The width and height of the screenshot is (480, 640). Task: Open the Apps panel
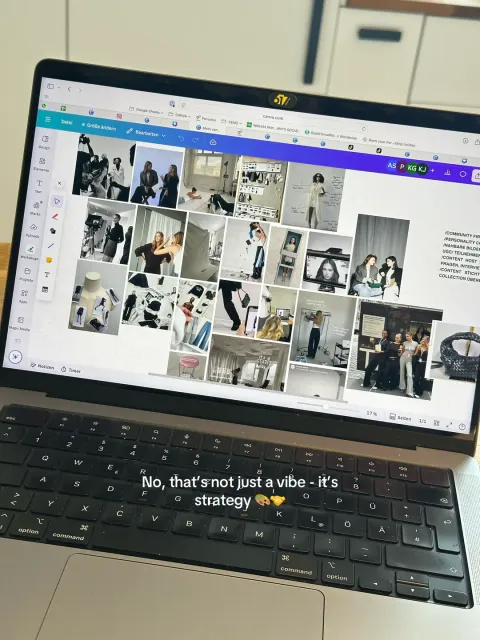pyautogui.click(x=24, y=296)
